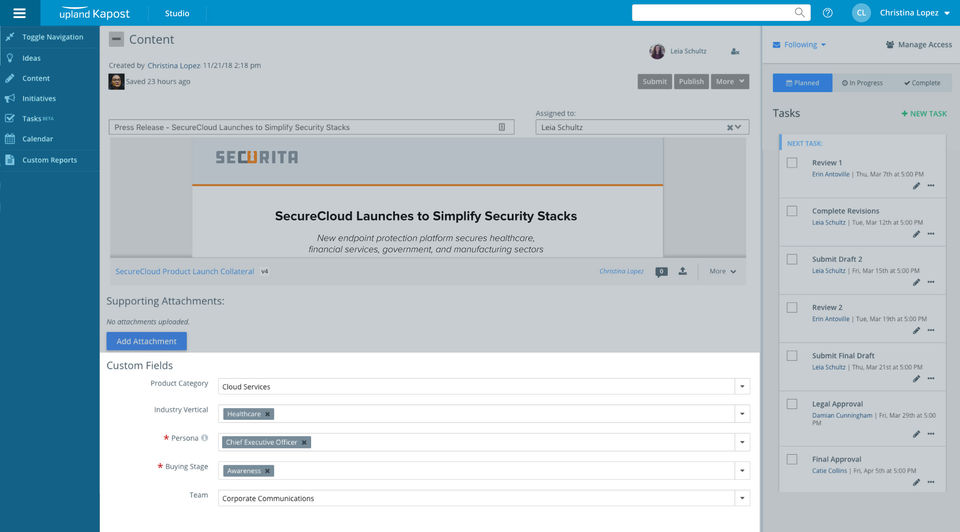This screenshot has height=532, width=960.
Task: Switch to the In Progress tab
Action: (x=862, y=83)
